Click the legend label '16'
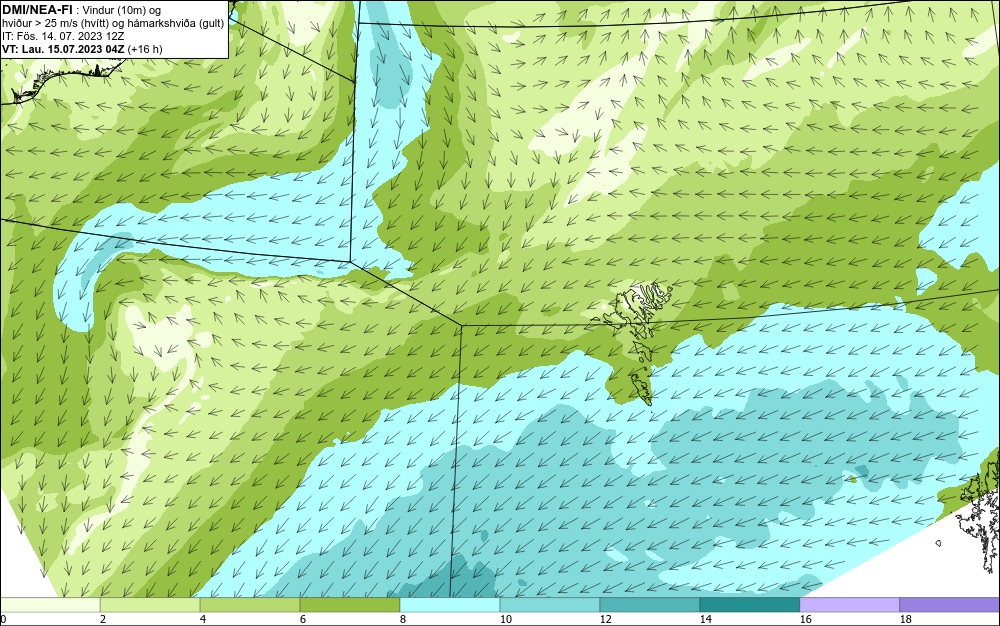 [805, 619]
